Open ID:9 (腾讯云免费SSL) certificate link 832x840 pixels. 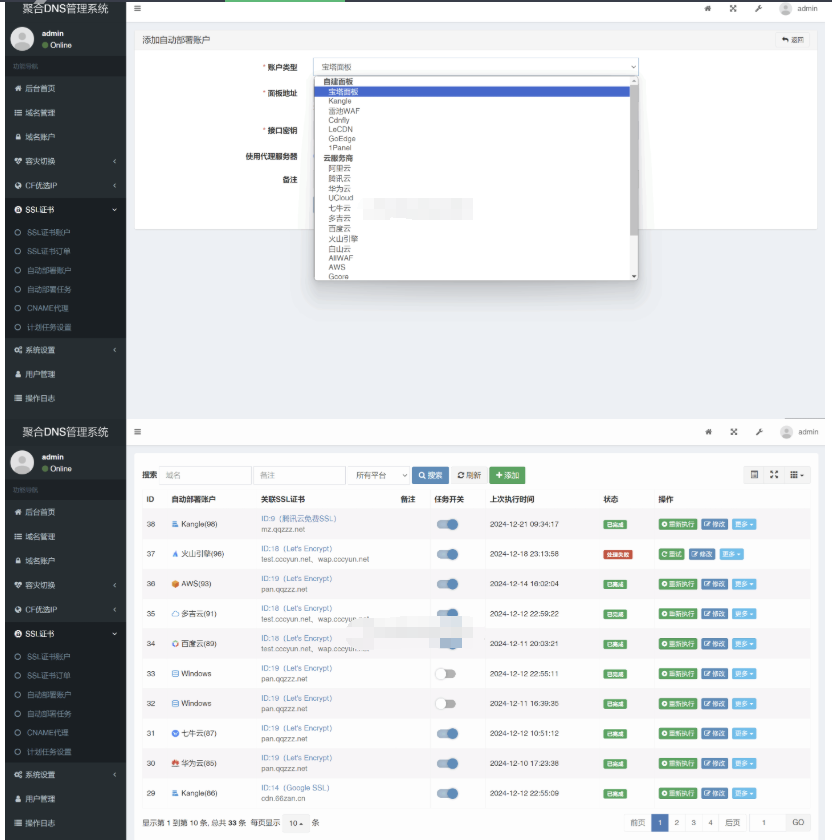[299, 519]
